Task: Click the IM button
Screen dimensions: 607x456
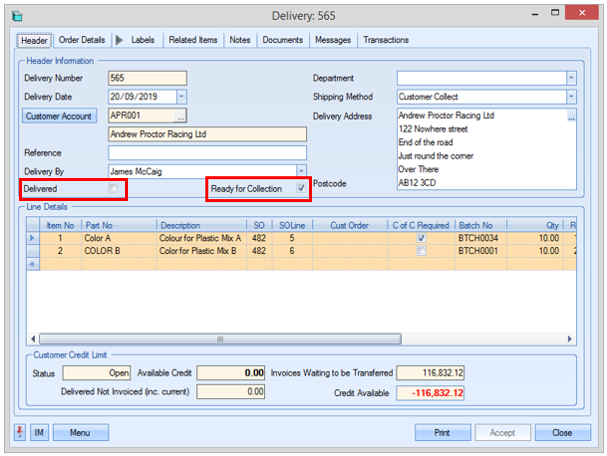Action: [40, 433]
